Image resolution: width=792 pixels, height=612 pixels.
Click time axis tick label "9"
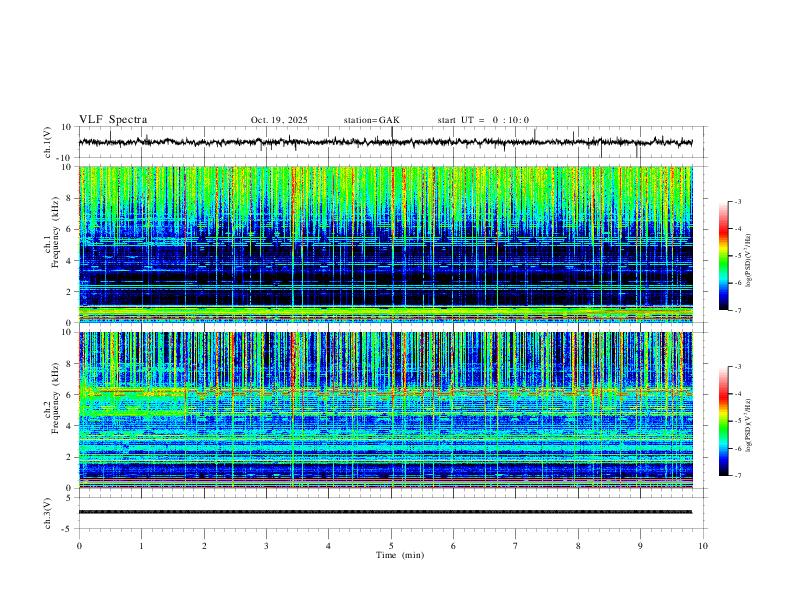tap(640, 546)
